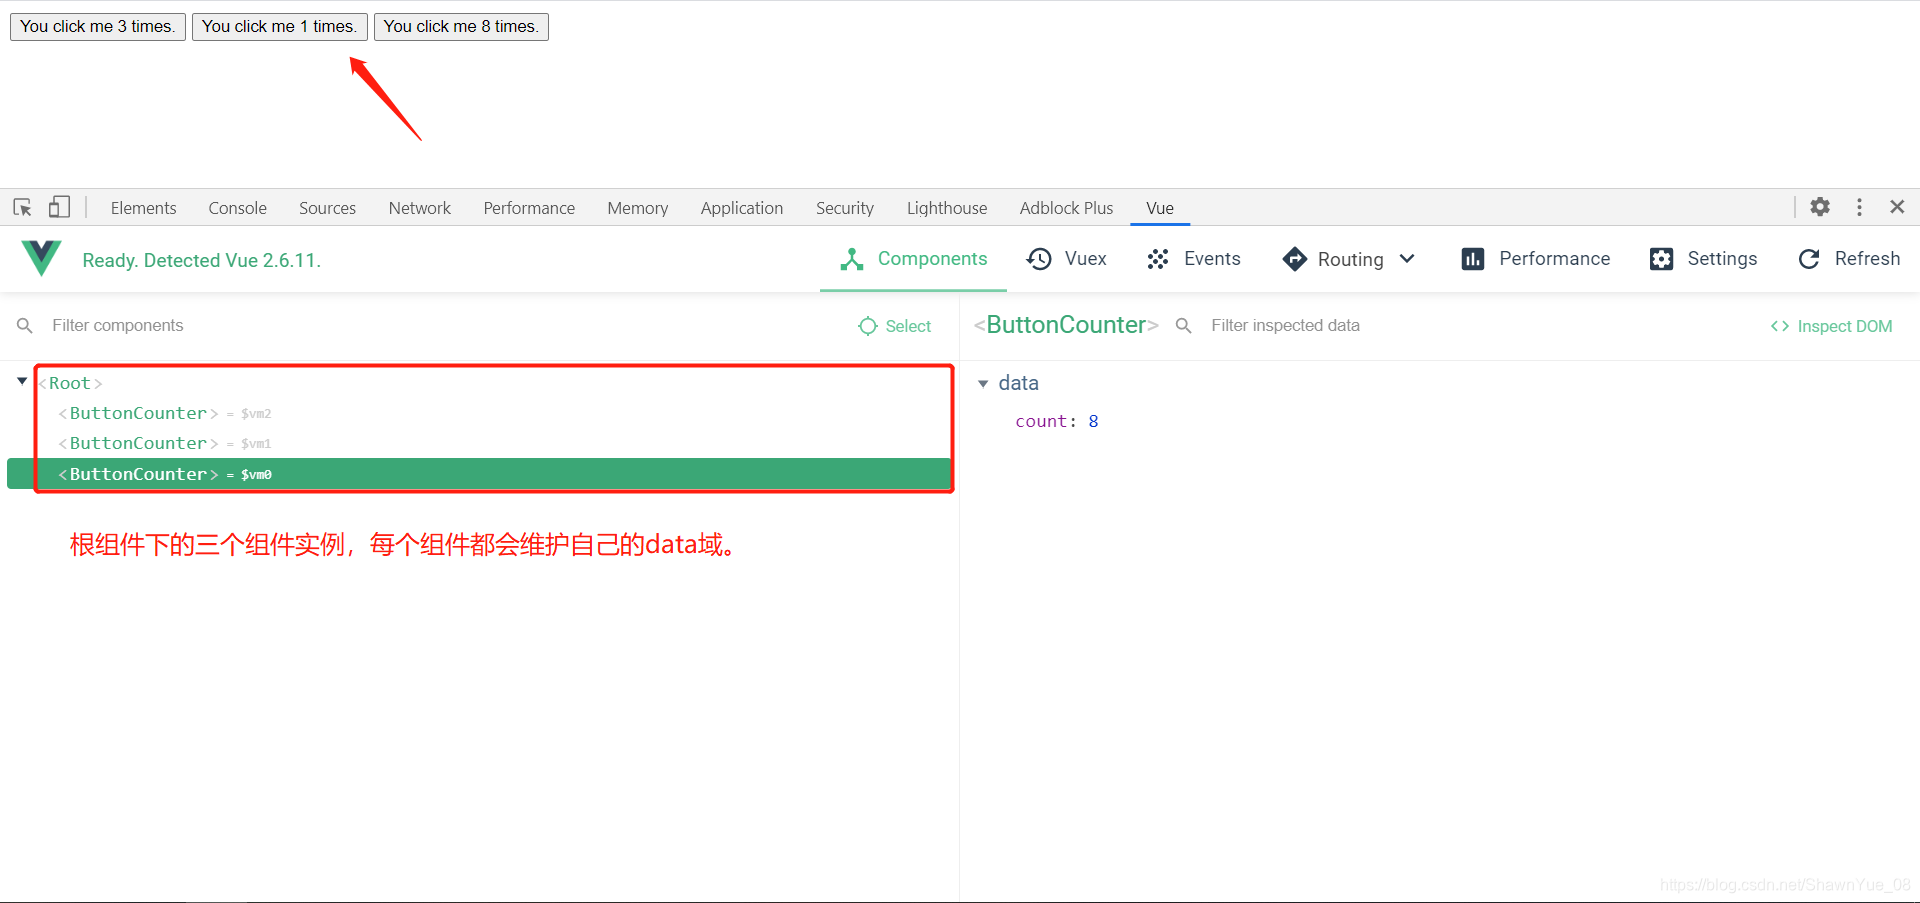
Task: Open the Sources tab
Action: pyautogui.click(x=327, y=208)
